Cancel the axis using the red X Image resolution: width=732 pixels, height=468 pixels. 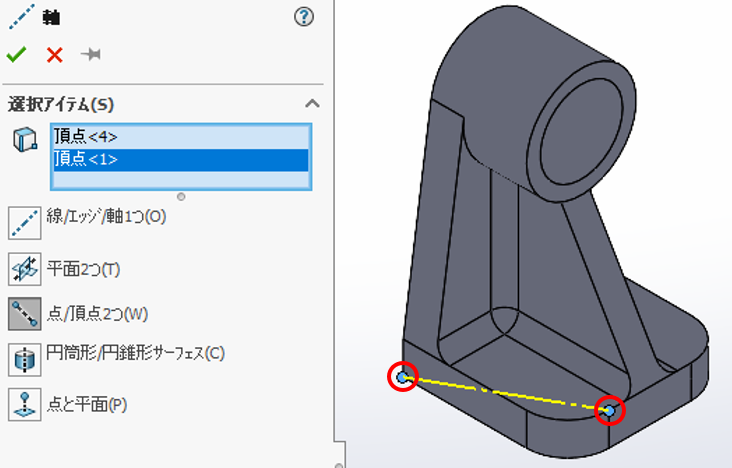coord(54,54)
